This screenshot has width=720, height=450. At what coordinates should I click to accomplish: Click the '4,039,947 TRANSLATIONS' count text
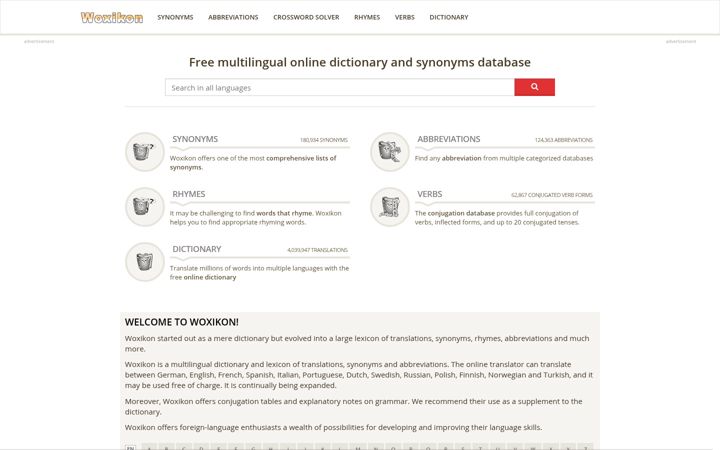[x=317, y=250]
